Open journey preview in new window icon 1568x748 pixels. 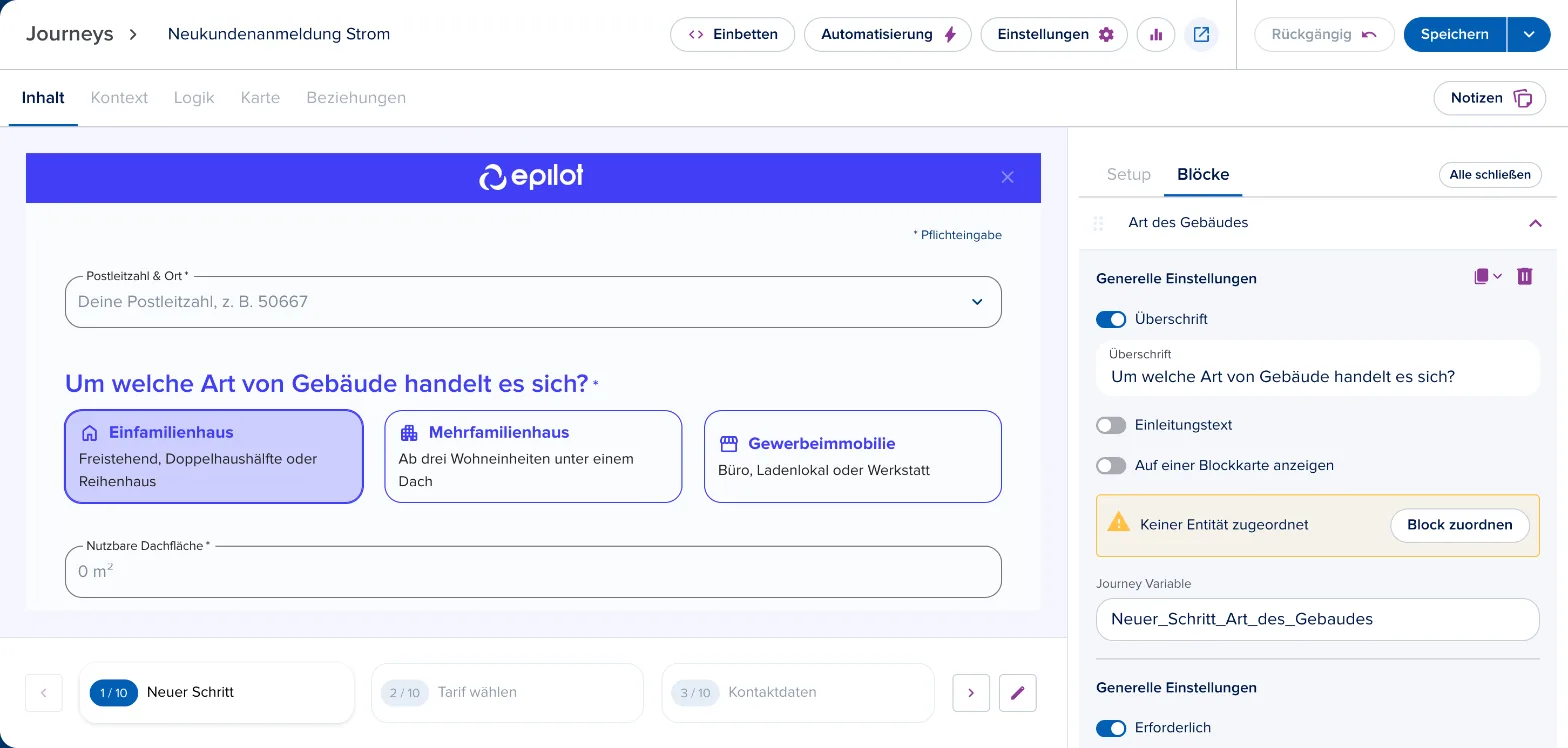point(1201,34)
